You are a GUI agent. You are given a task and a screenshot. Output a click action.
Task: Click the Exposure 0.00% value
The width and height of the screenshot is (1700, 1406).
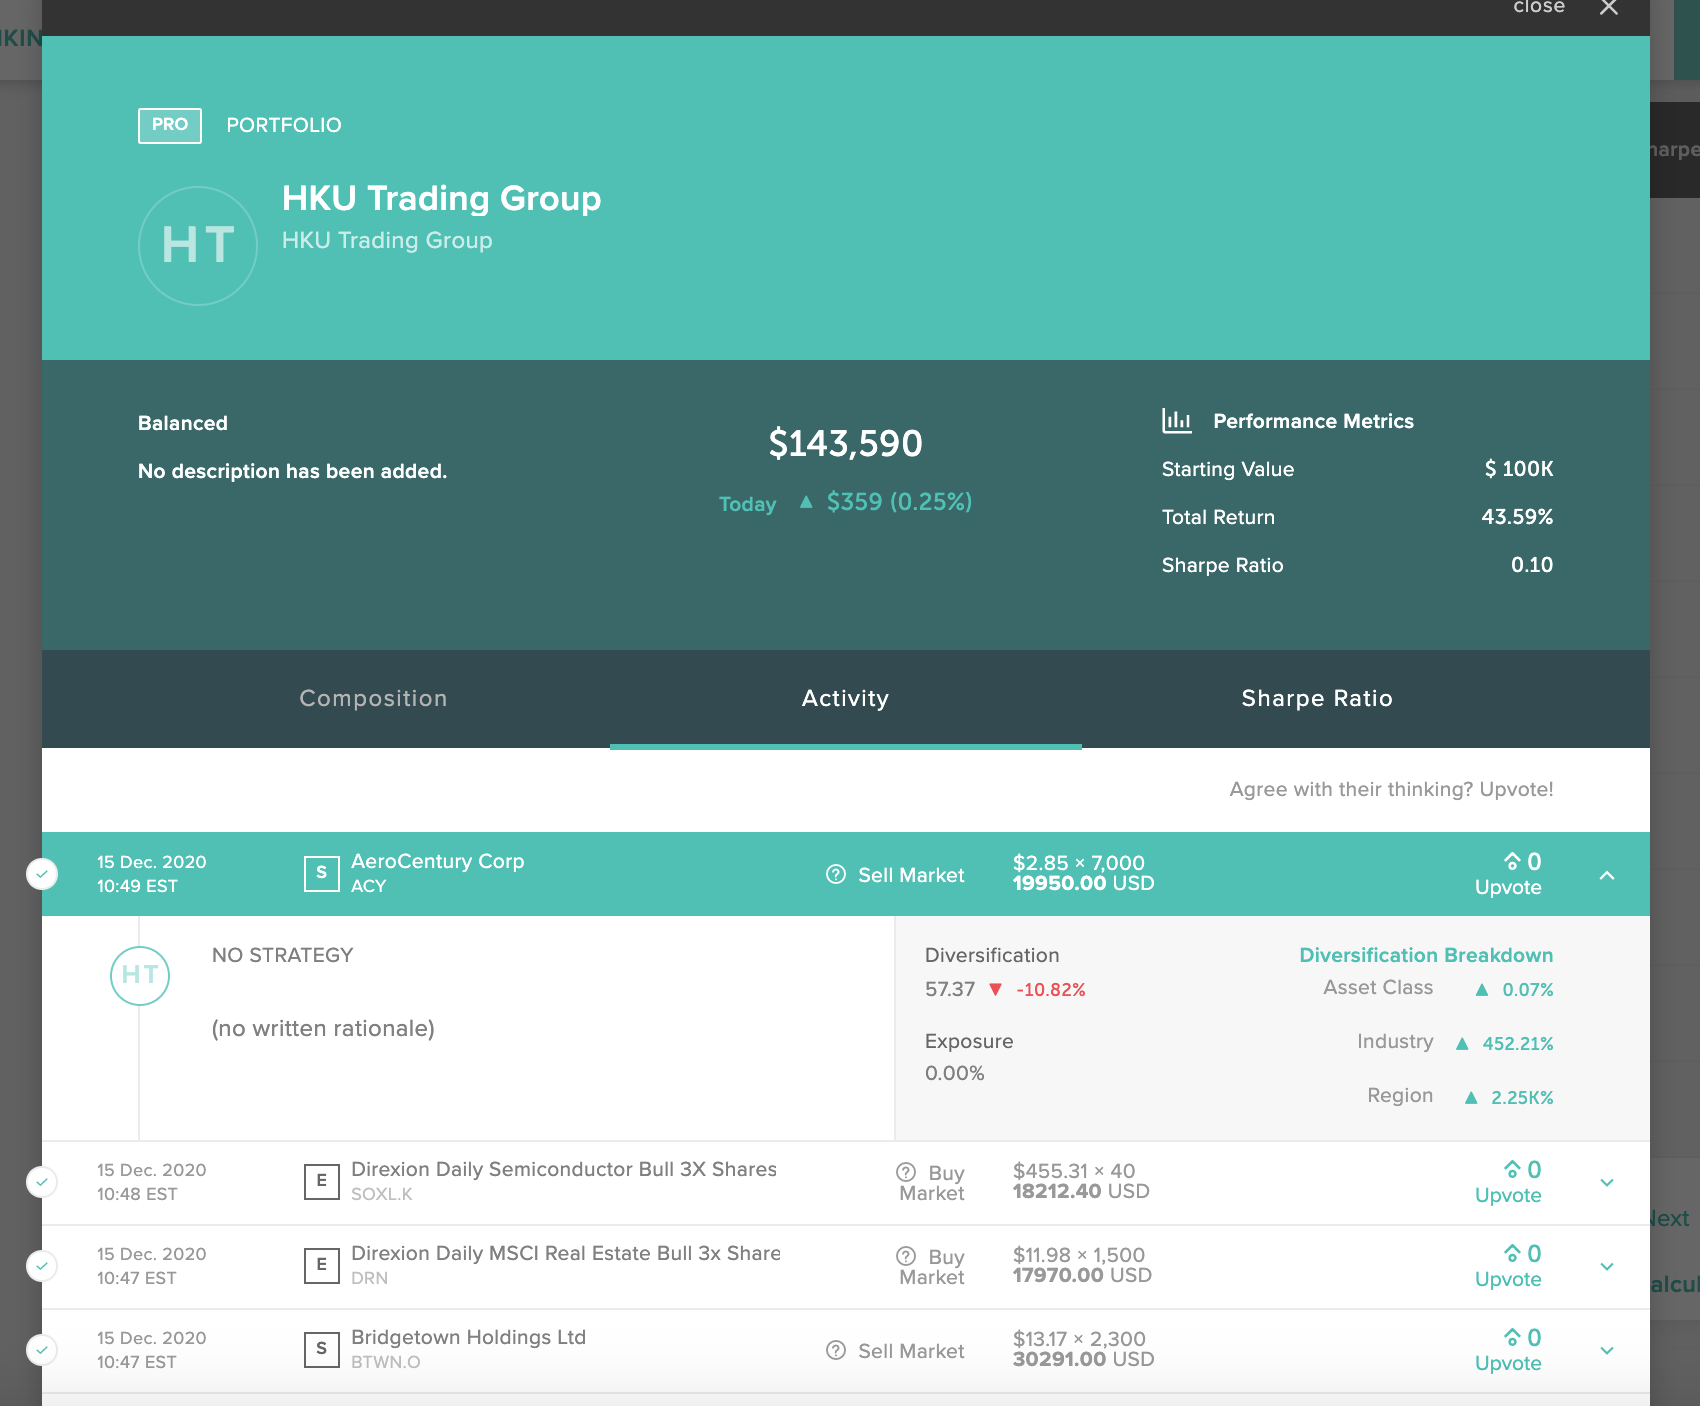(955, 1073)
